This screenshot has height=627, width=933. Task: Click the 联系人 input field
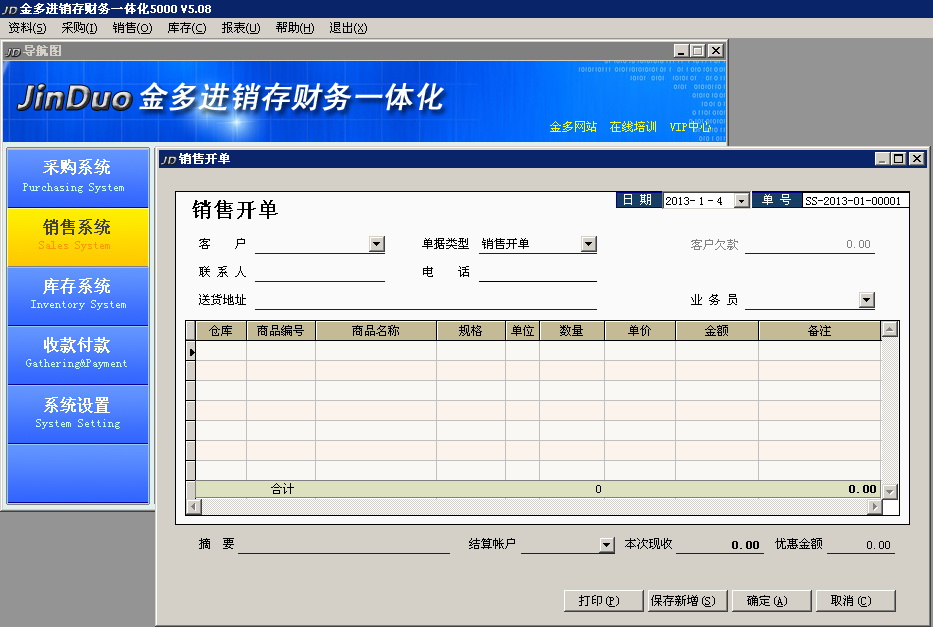tap(320, 272)
